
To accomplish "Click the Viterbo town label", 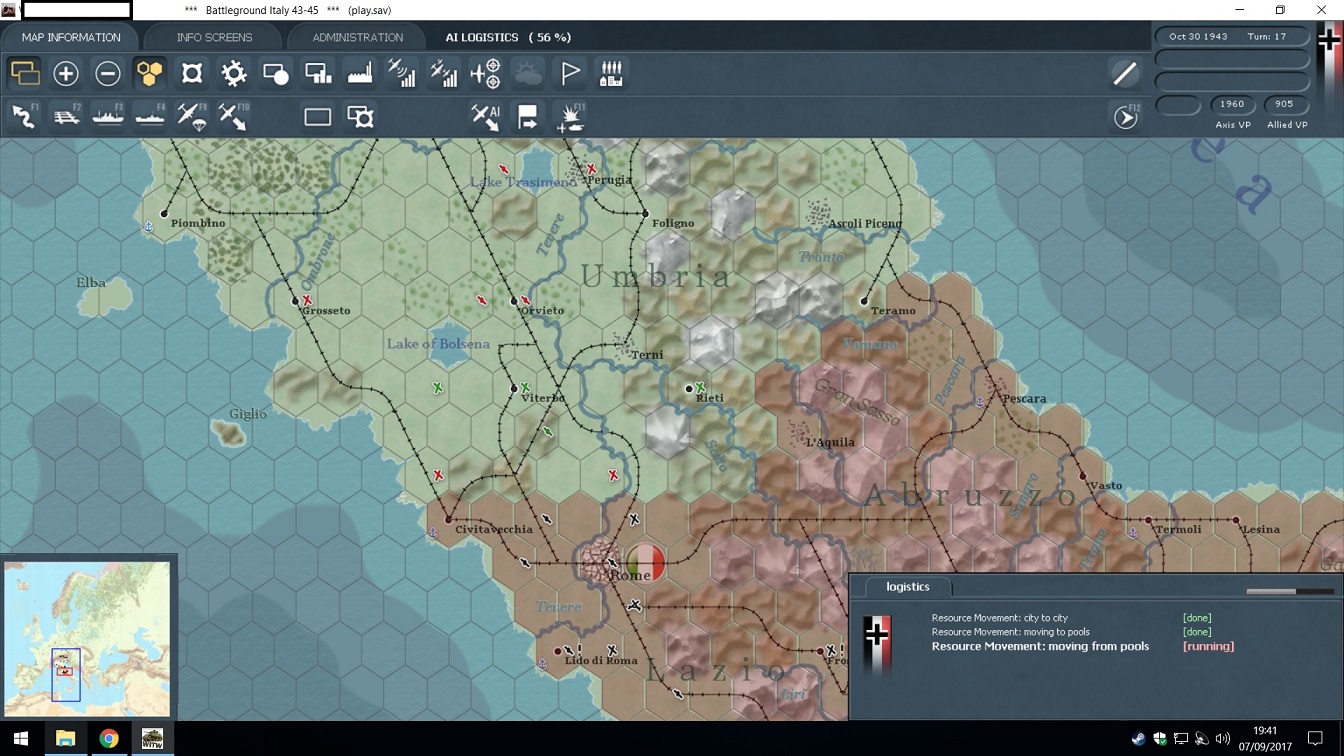I will (x=543, y=398).
